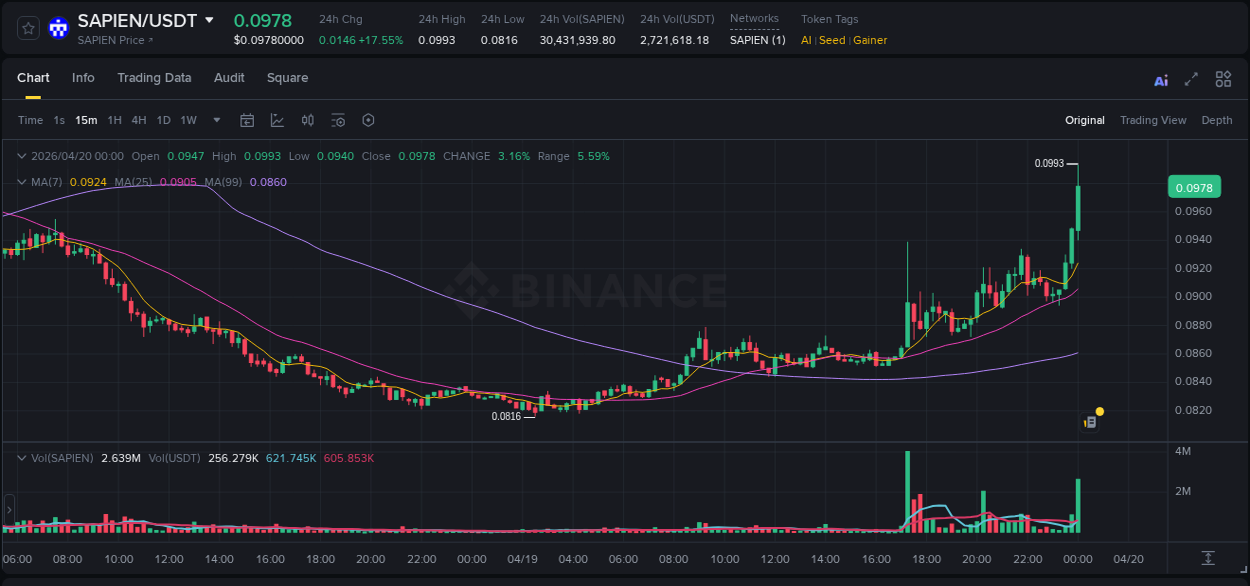1250x586 pixels.
Task: Open the AI analysis tool
Action: tap(1161, 80)
